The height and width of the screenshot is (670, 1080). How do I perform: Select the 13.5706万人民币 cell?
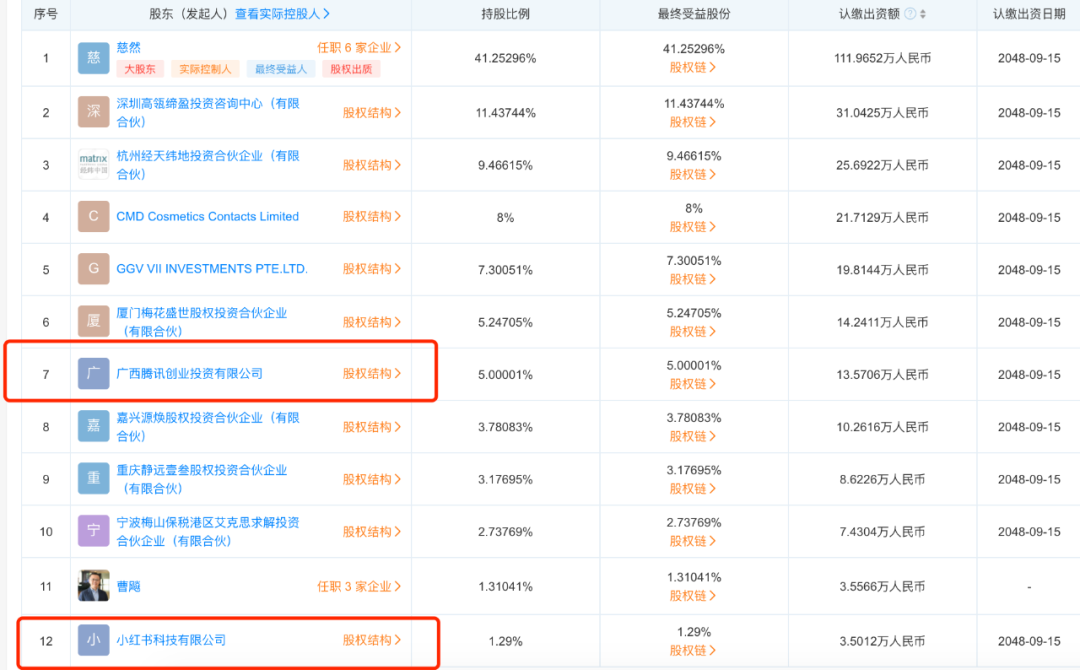(x=882, y=375)
